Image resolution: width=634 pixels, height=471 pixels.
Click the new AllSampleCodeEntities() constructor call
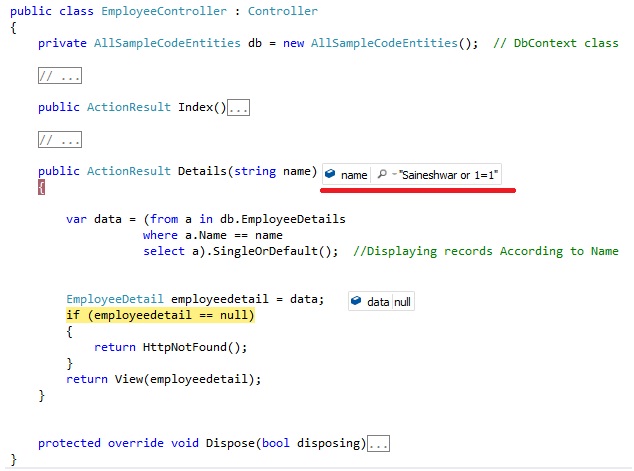(380, 43)
